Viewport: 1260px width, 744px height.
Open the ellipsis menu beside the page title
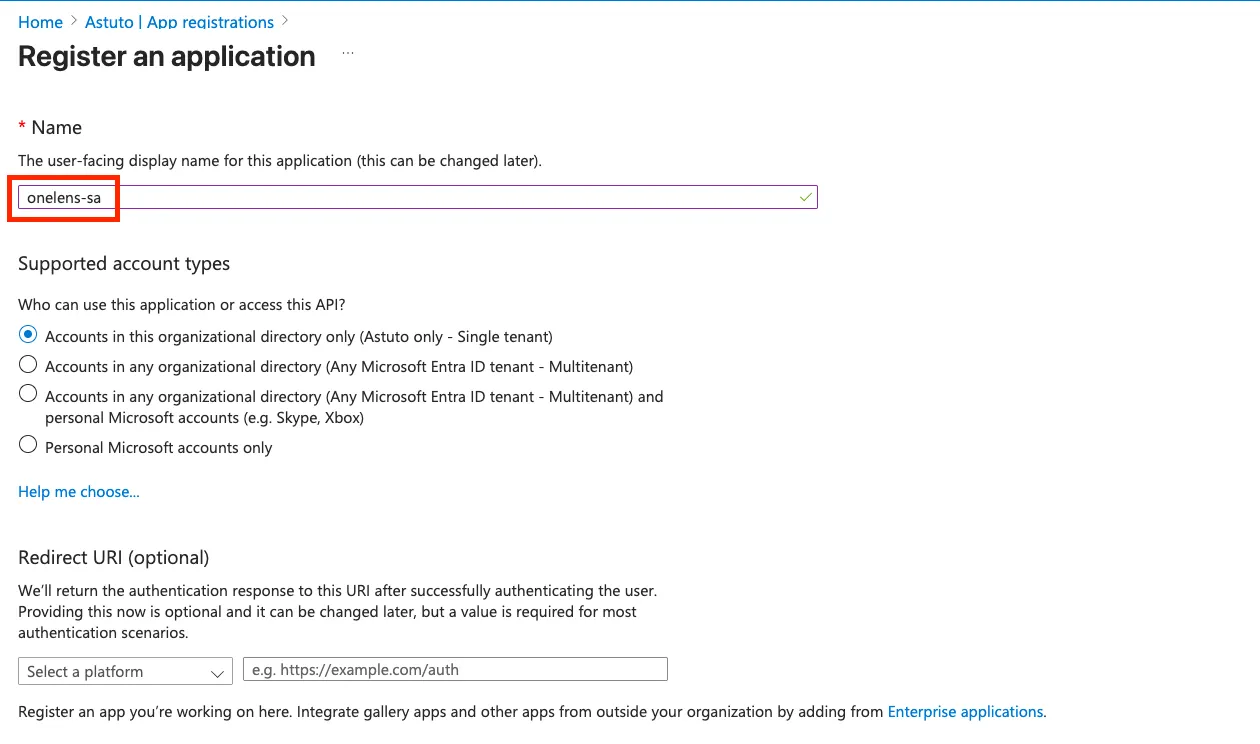347,53
